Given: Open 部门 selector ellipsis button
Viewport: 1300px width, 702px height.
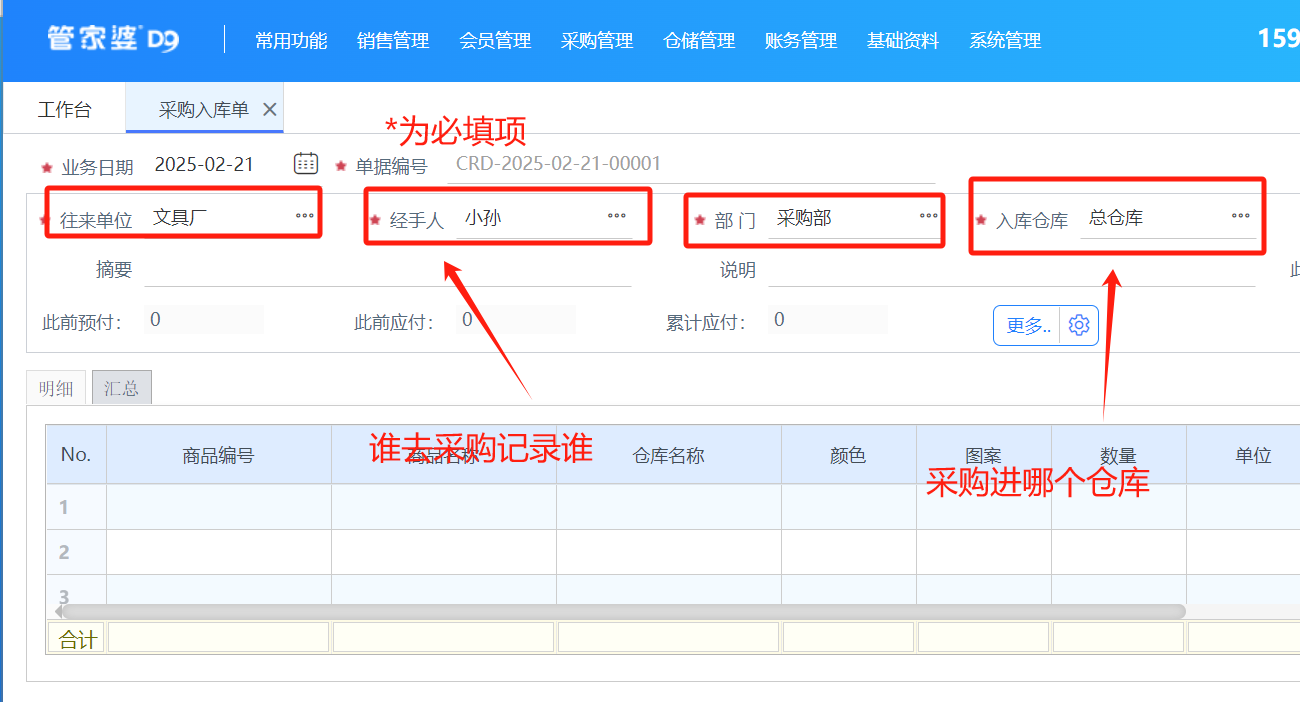Looking at the screenshot, I should (928, 216).
